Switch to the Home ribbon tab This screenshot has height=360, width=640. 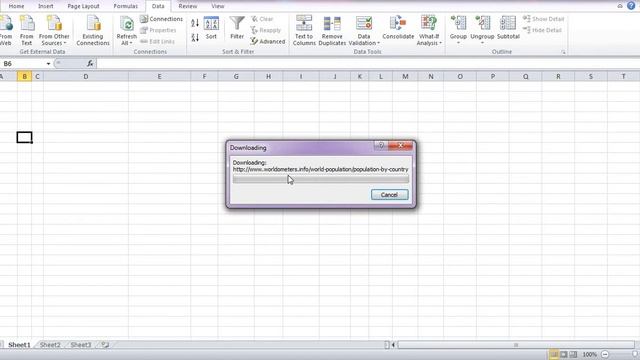point(16,6)
